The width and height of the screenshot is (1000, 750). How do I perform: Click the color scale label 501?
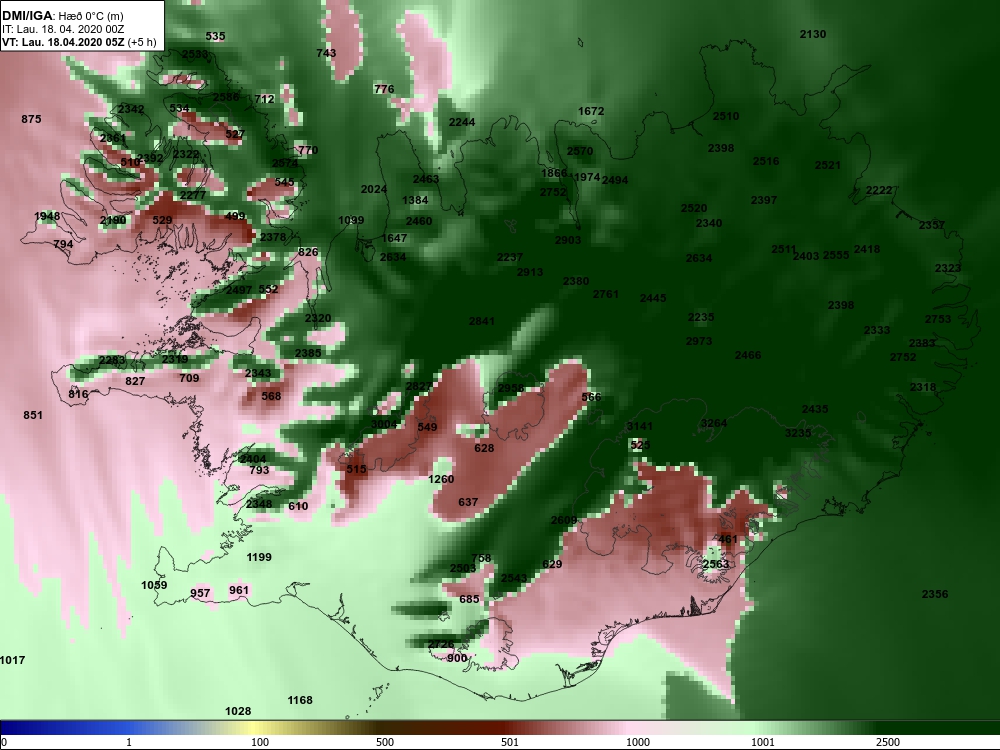click(x=510, y=742)
